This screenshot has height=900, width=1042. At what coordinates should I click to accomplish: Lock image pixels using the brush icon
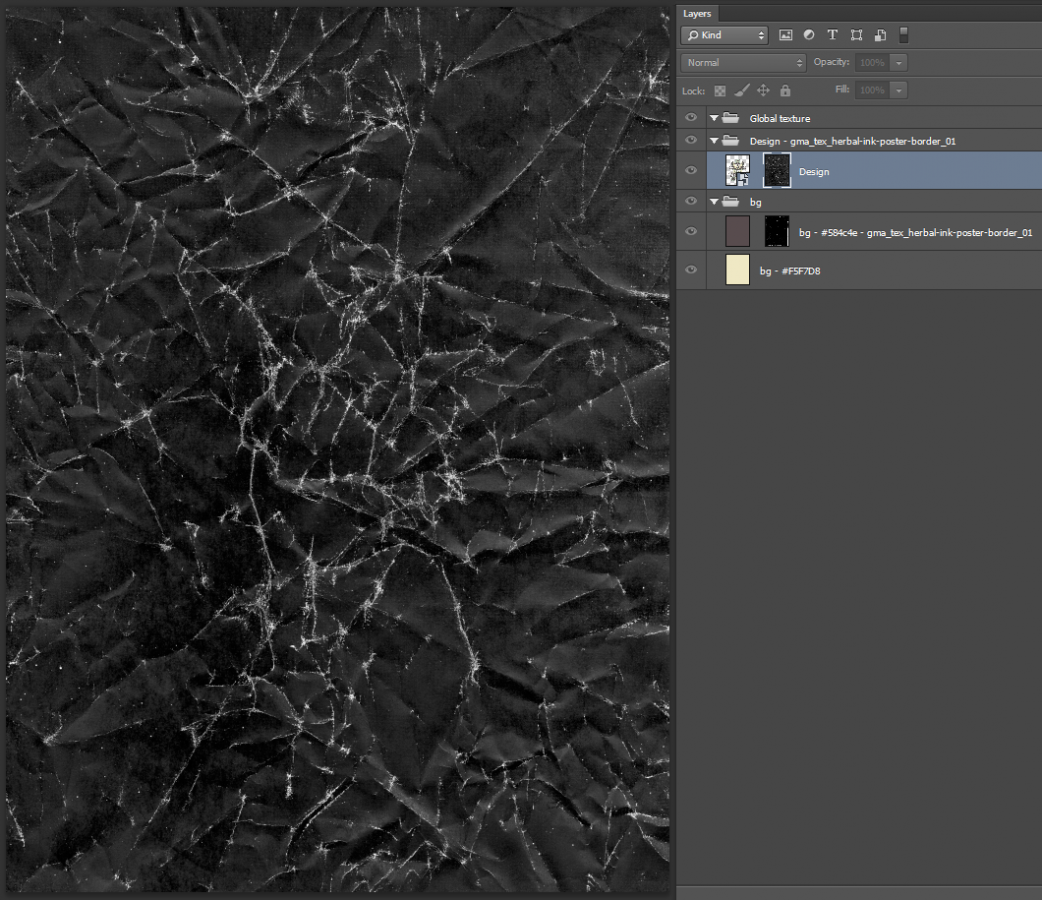coord(742,90)
